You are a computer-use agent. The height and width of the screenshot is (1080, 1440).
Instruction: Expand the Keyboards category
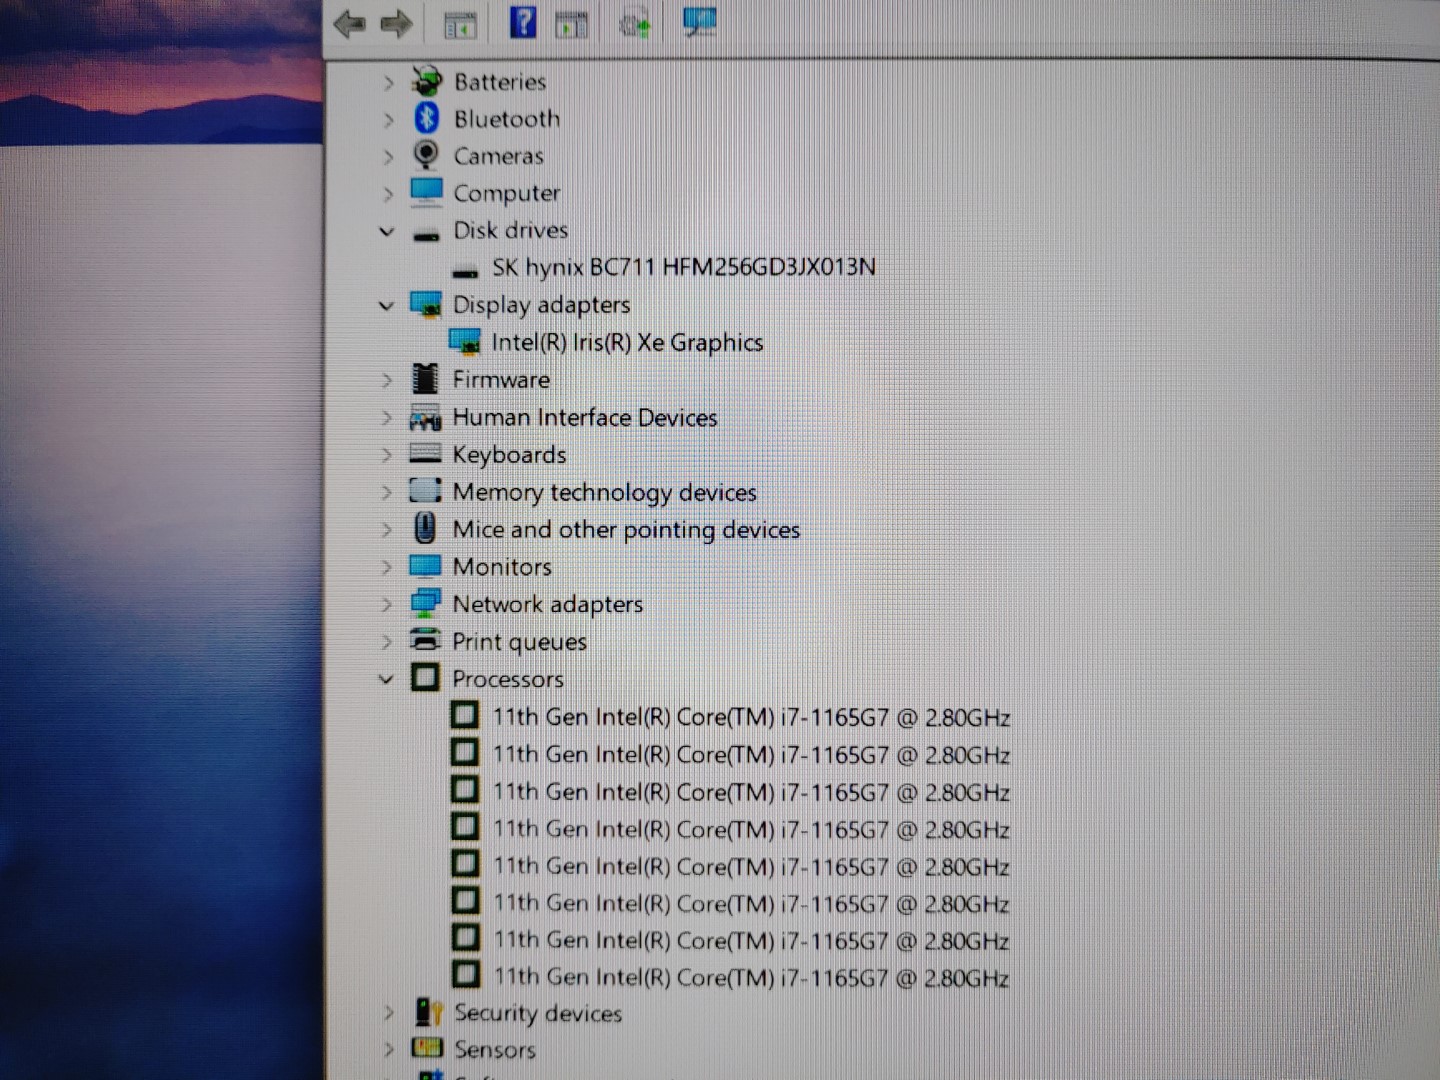pos(387,455)
